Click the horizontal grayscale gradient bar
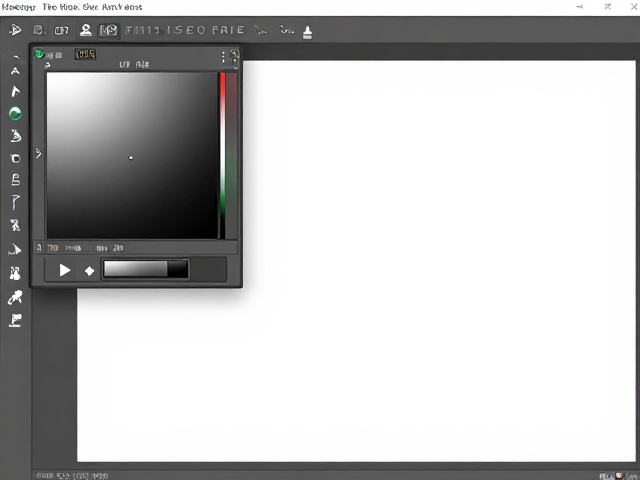Image resolution: width=640 pixels, height=480 pixels. [146, 269]
